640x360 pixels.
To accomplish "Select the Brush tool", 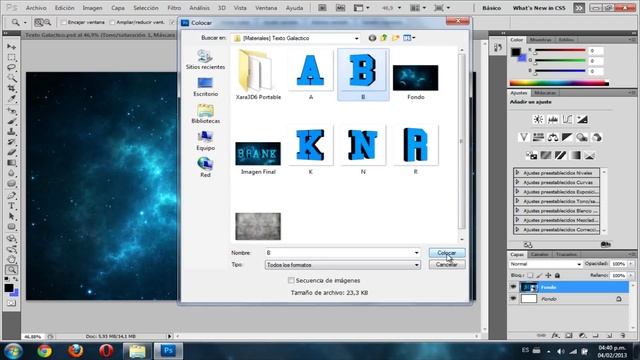I will tap(11, 121).
